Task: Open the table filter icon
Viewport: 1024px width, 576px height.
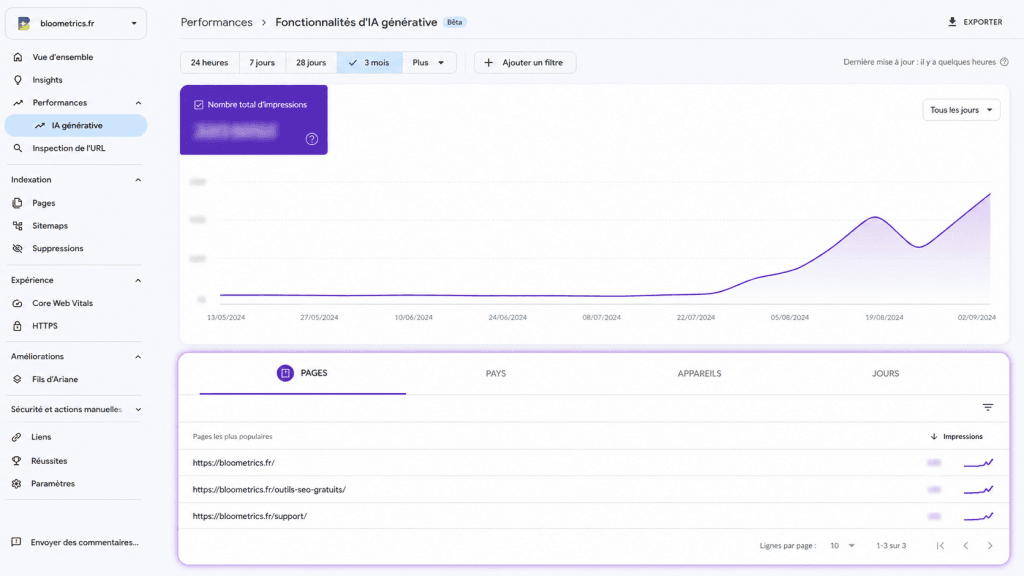Action: tap(987, 408)
